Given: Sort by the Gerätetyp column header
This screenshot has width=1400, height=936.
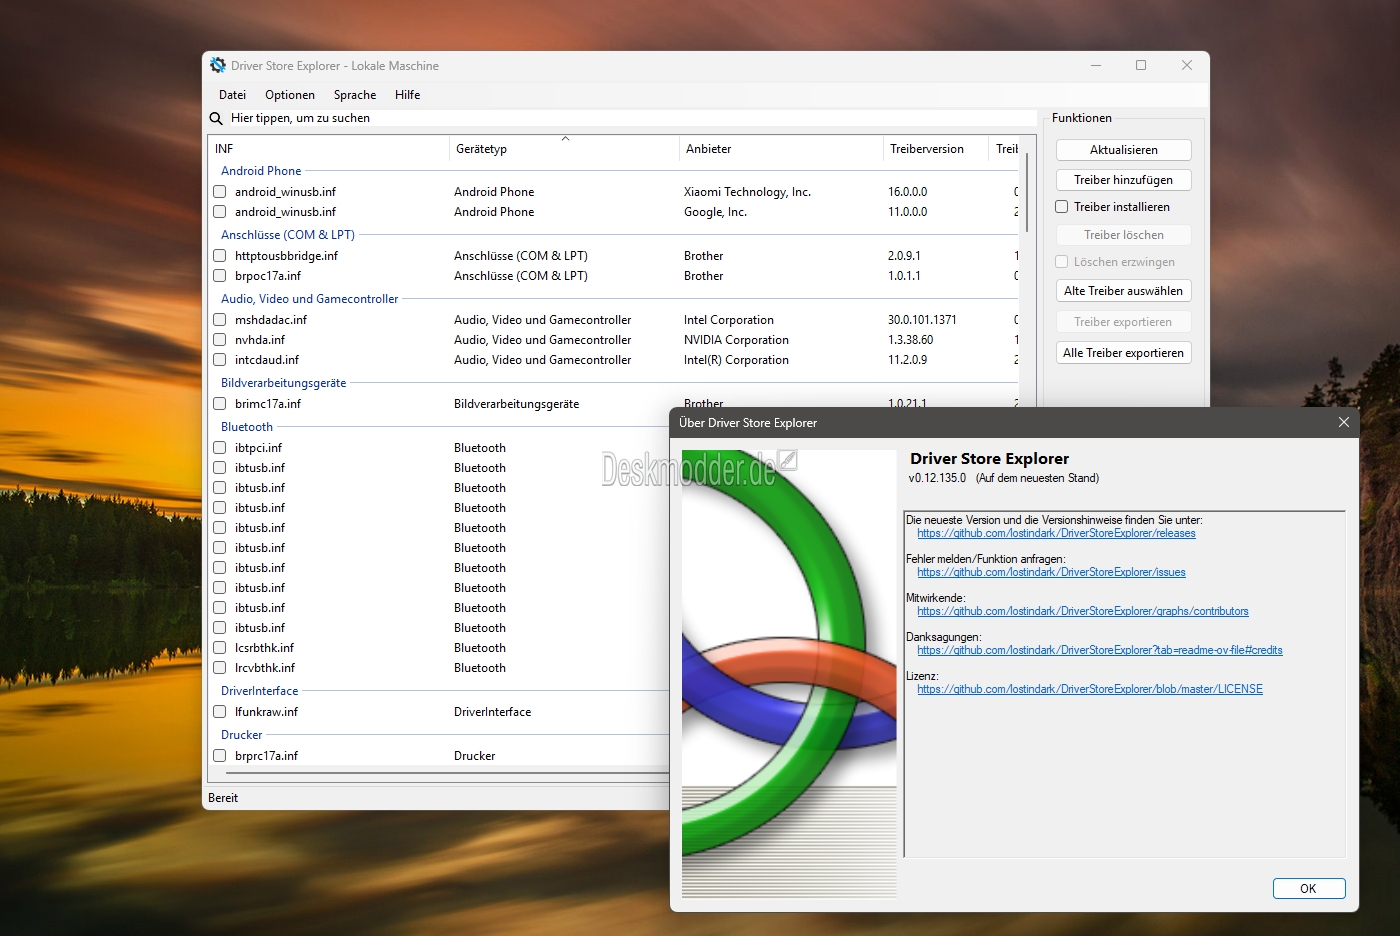Looking at the screenshot, I should tap(481, 149).
